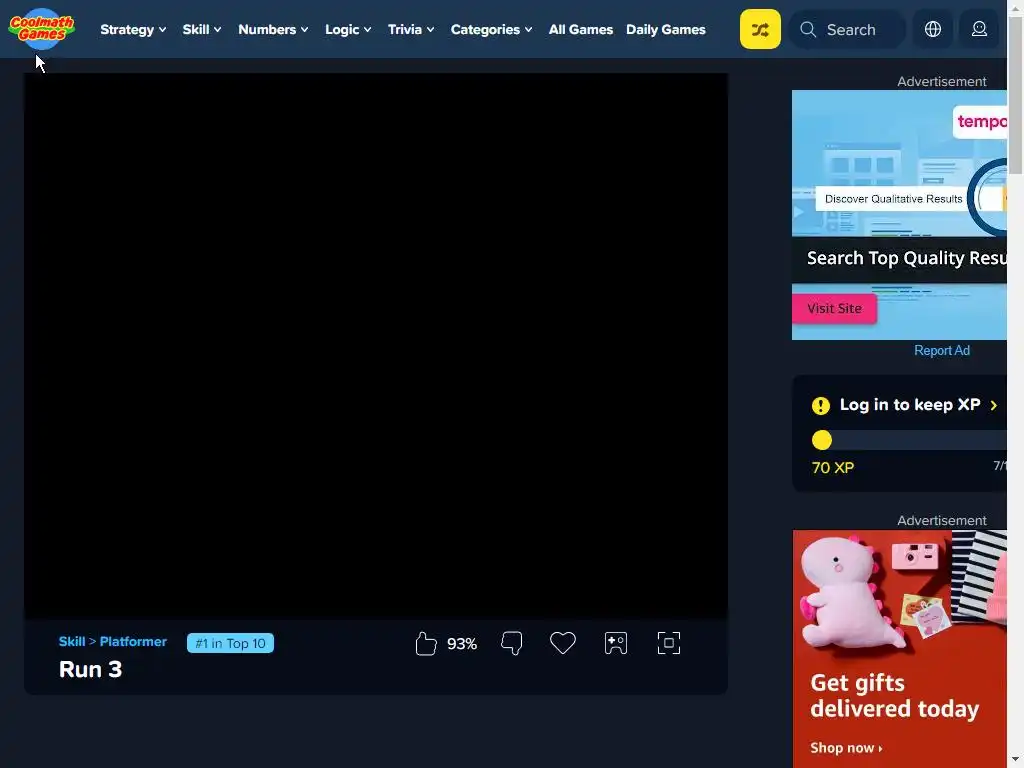Open the Daily Games page
The image size is (1024, 768).
[665, 29]
